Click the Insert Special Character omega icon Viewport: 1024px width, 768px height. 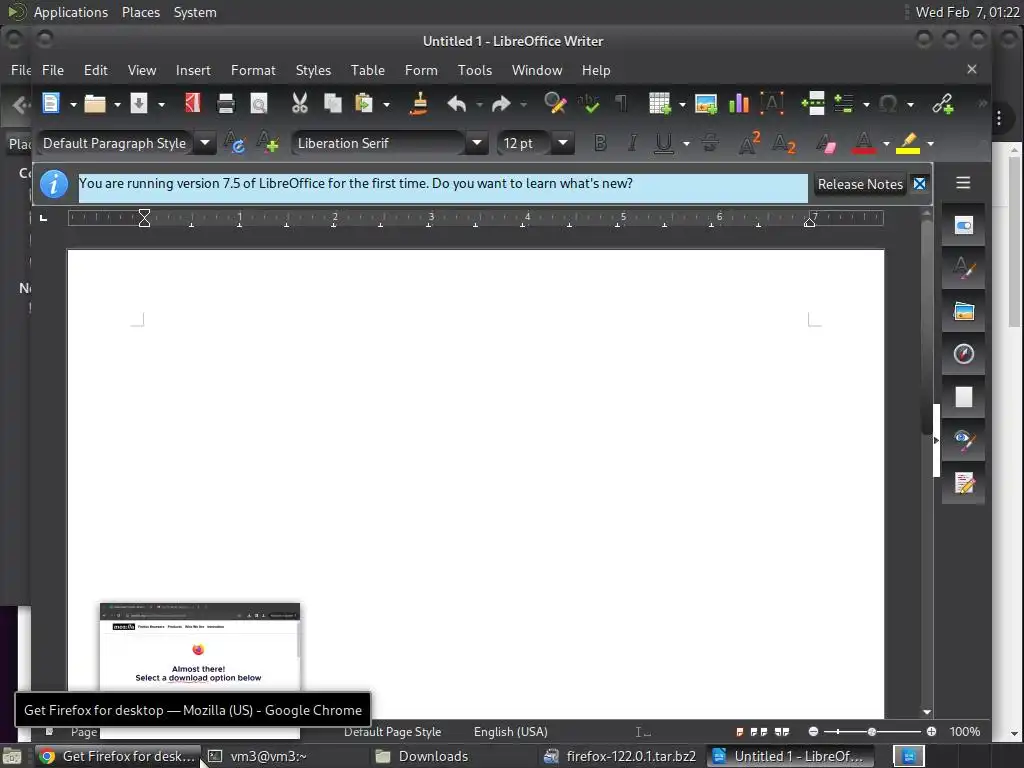888,103
